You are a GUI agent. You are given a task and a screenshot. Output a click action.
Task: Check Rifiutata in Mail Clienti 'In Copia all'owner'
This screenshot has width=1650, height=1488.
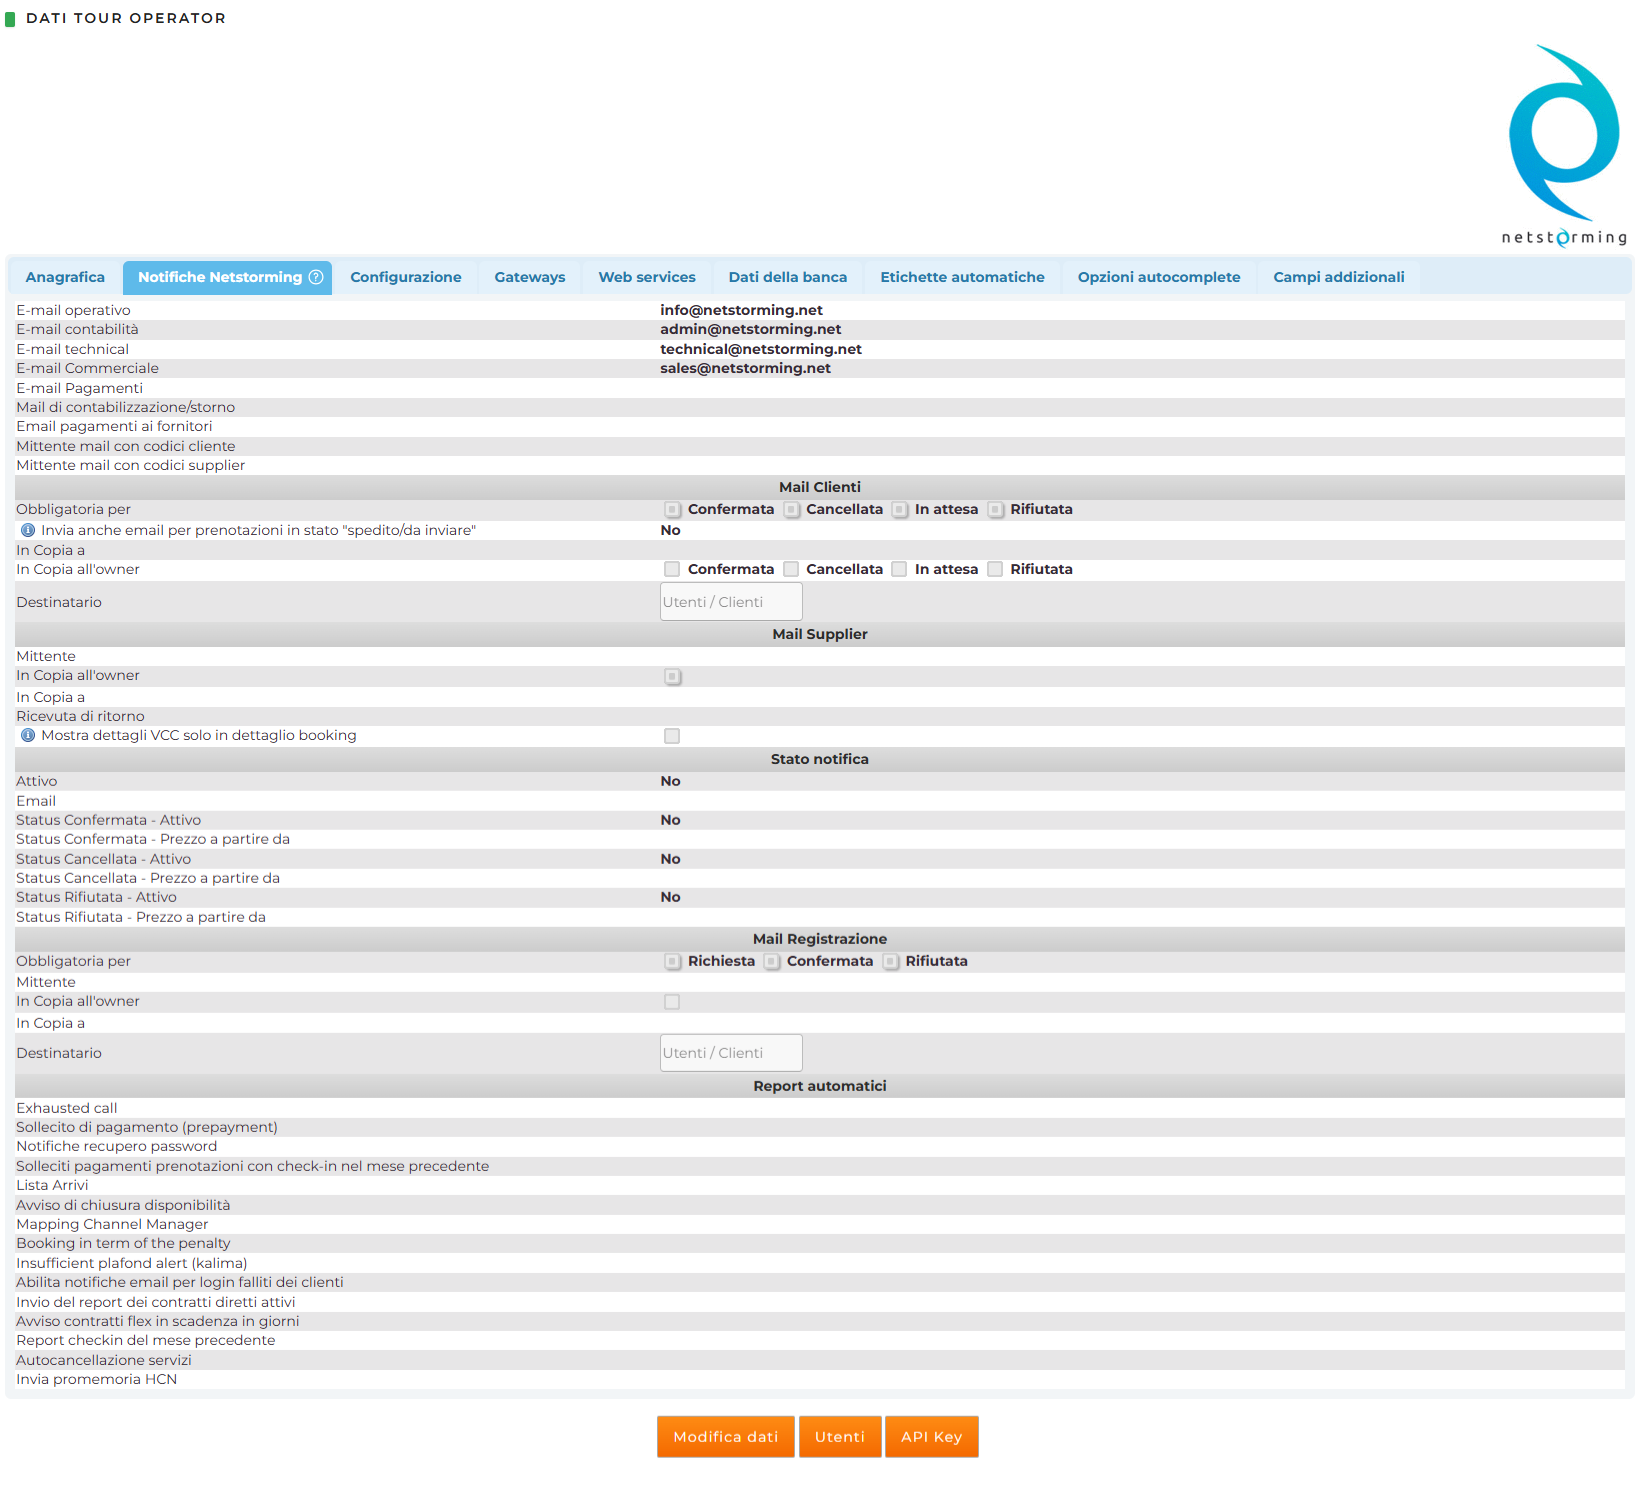coord(995,569)
